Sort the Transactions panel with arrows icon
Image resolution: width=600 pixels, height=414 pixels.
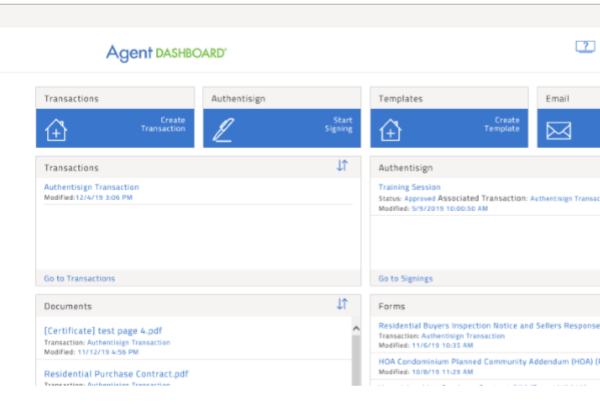342,165
